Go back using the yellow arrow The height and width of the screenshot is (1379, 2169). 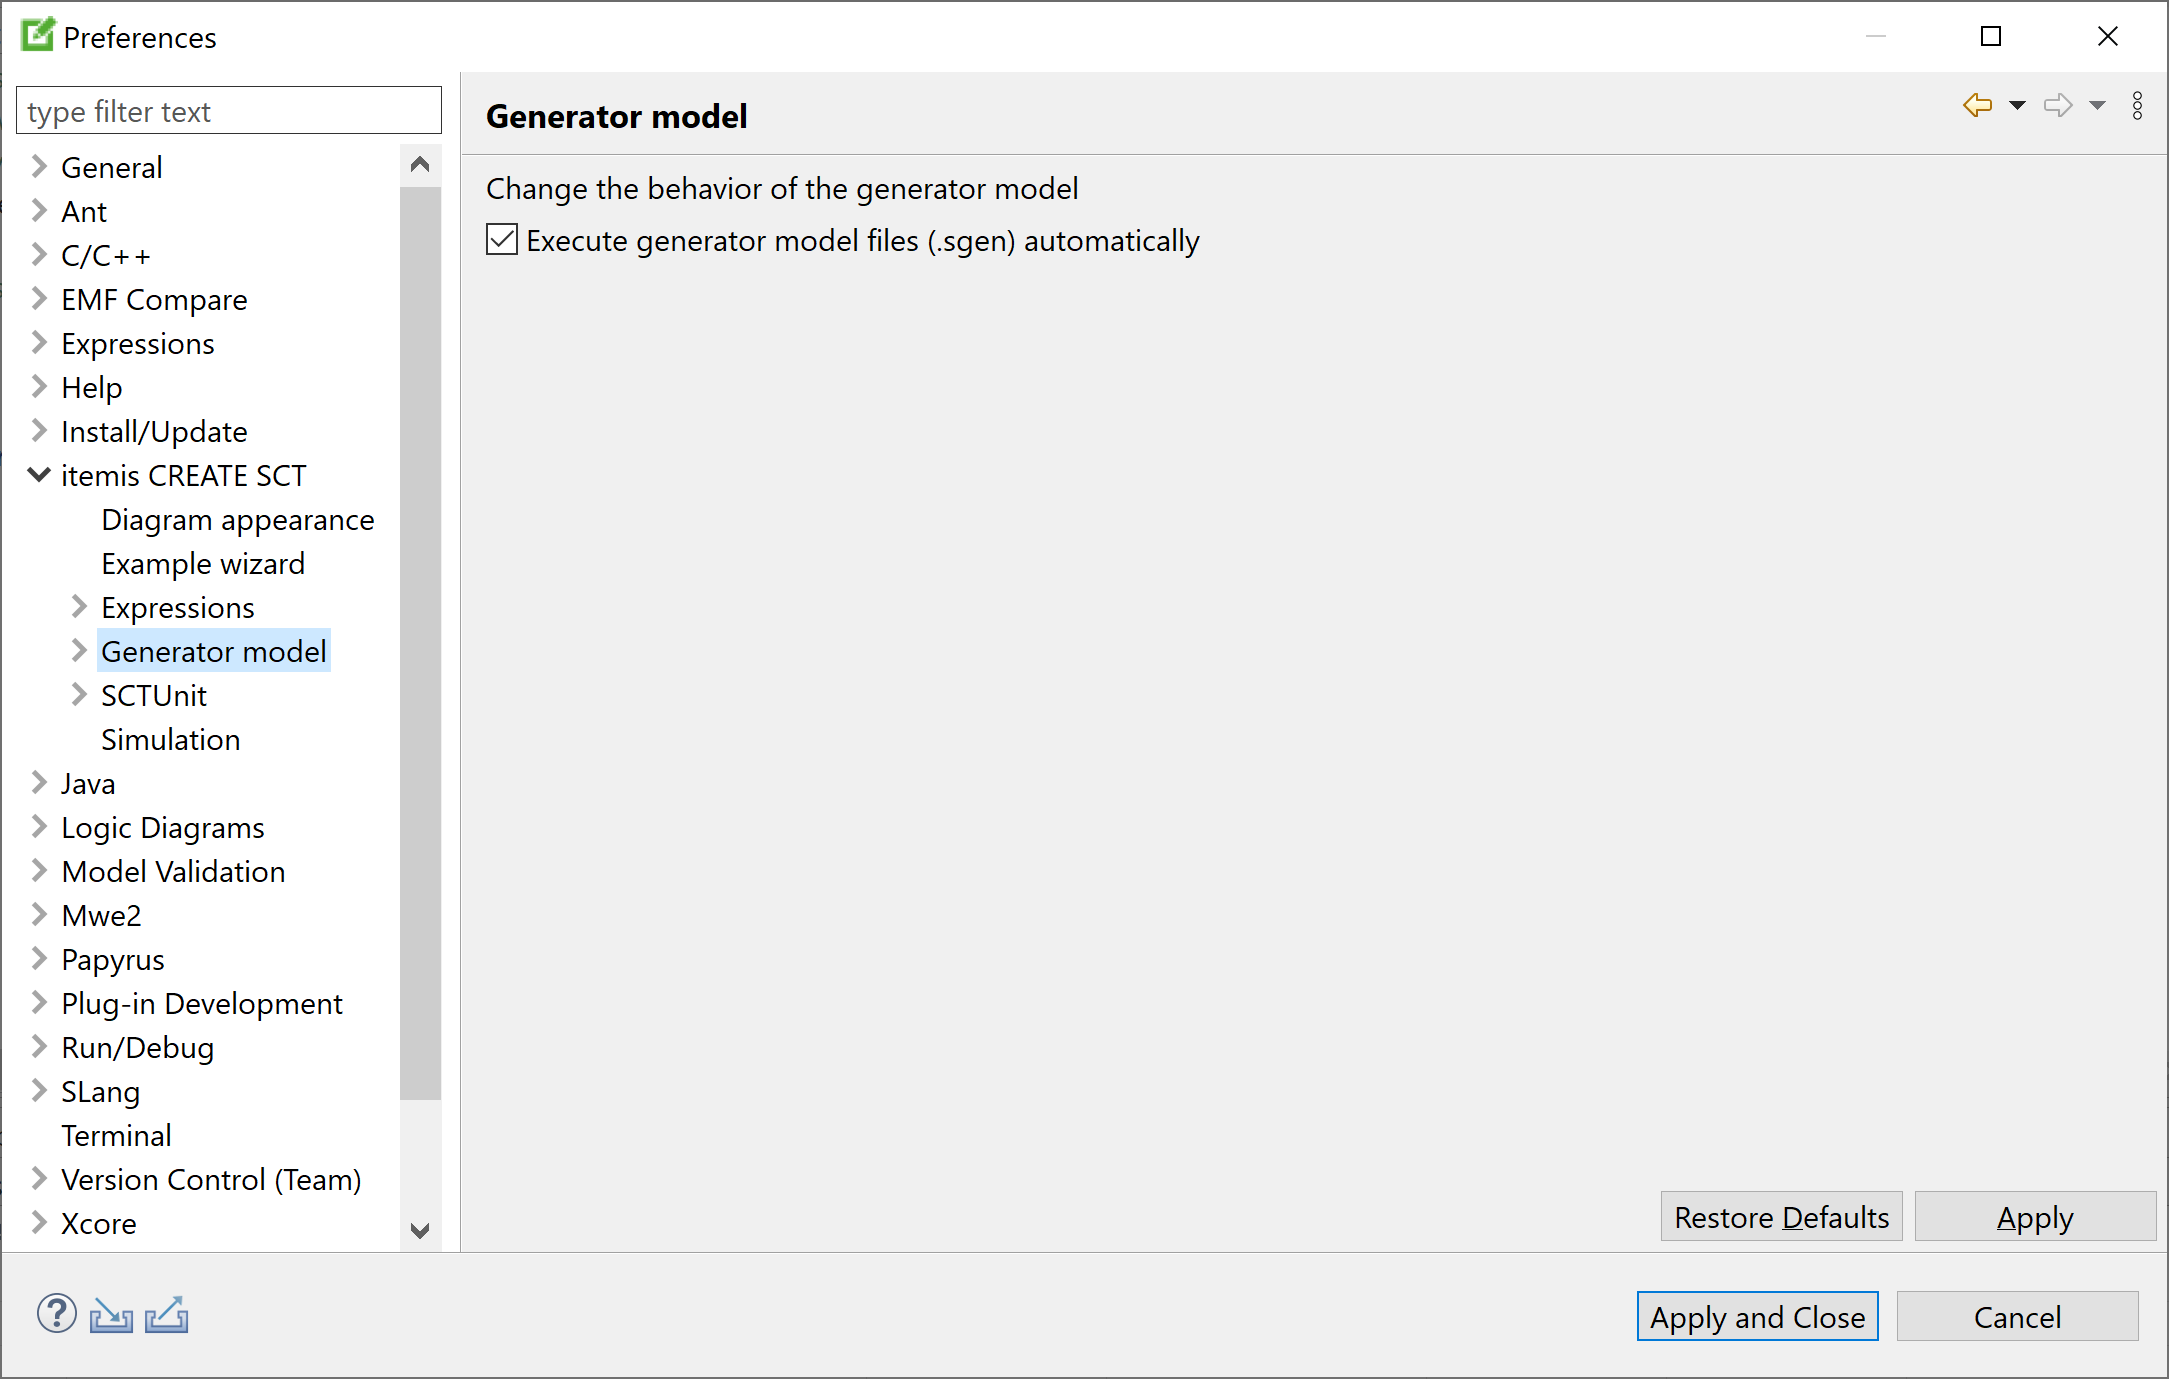[x=1977, y=105]
